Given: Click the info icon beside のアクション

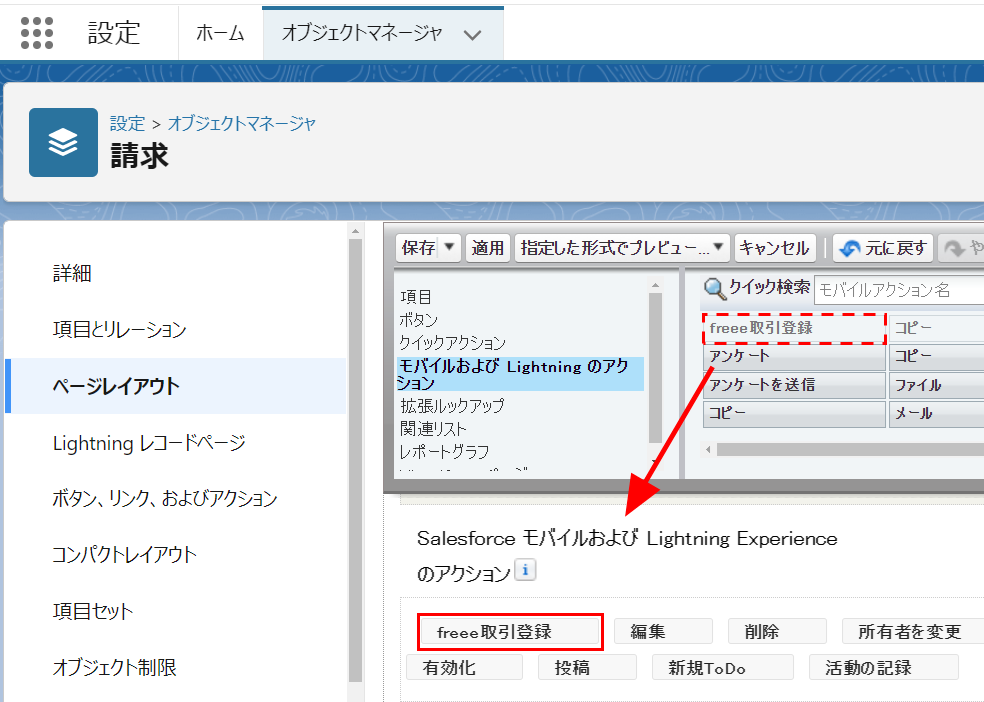Looking at the screenshot, I should 526,571.
